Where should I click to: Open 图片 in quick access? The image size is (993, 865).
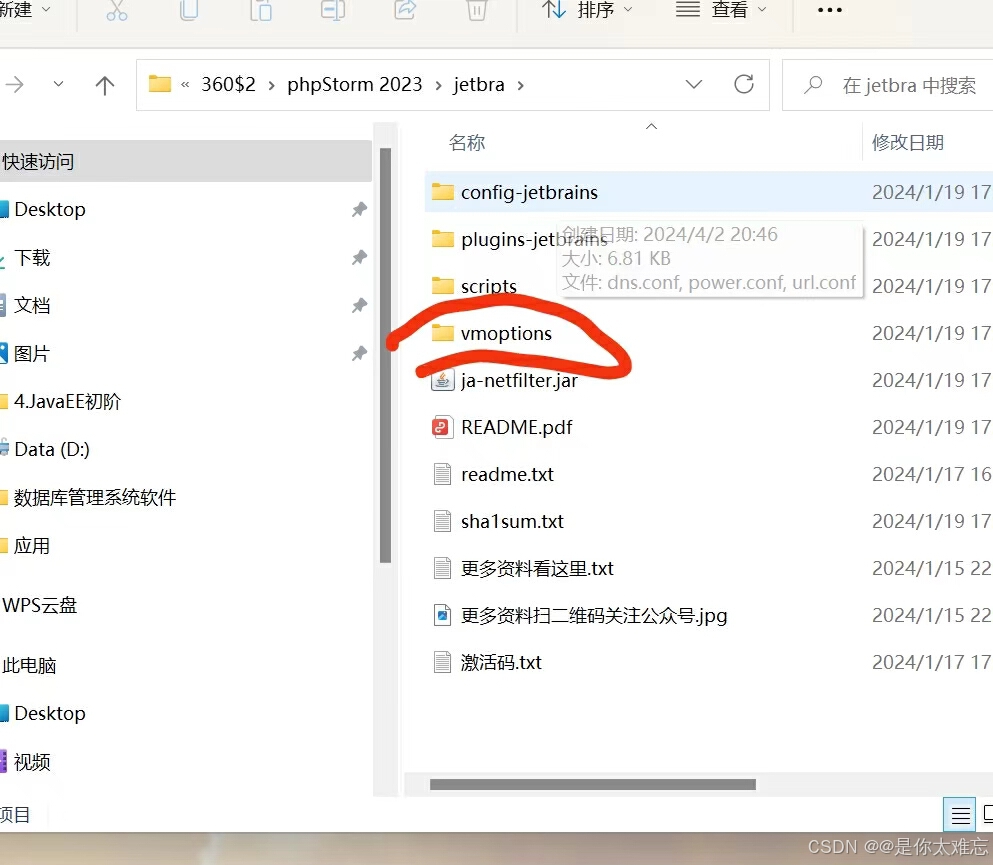point(32,353)
